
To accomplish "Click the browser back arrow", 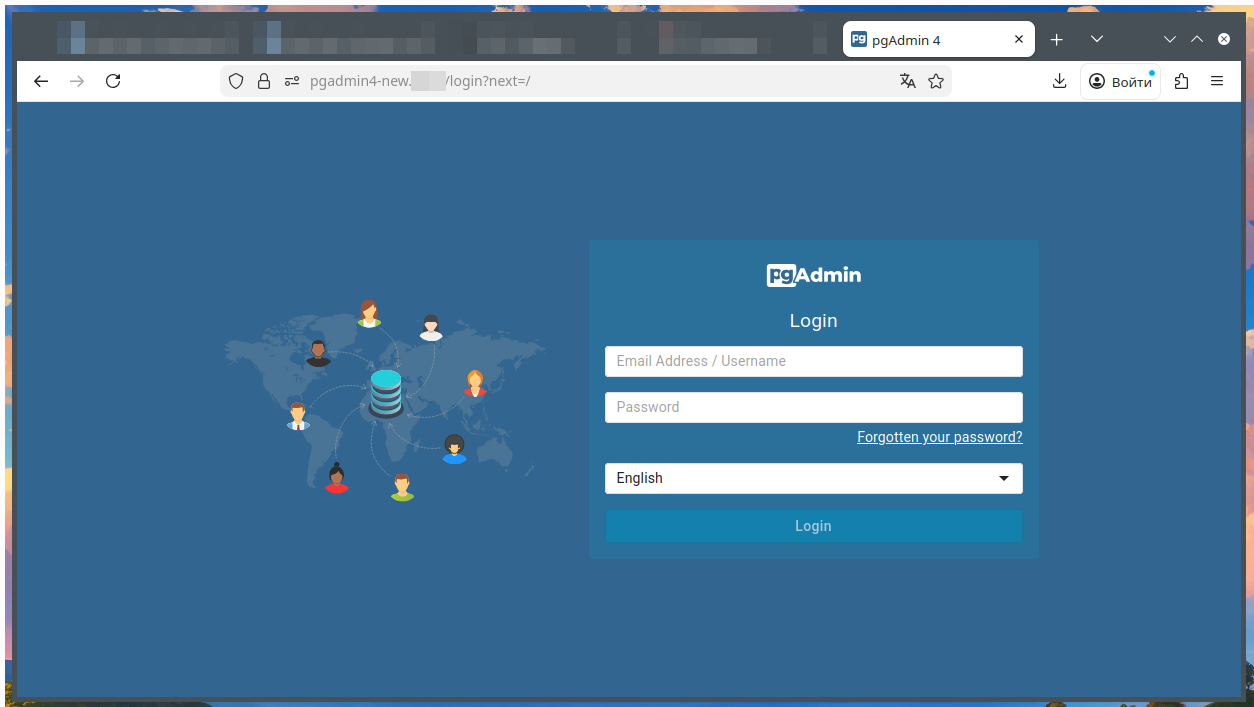I will (x=41, y=81).
